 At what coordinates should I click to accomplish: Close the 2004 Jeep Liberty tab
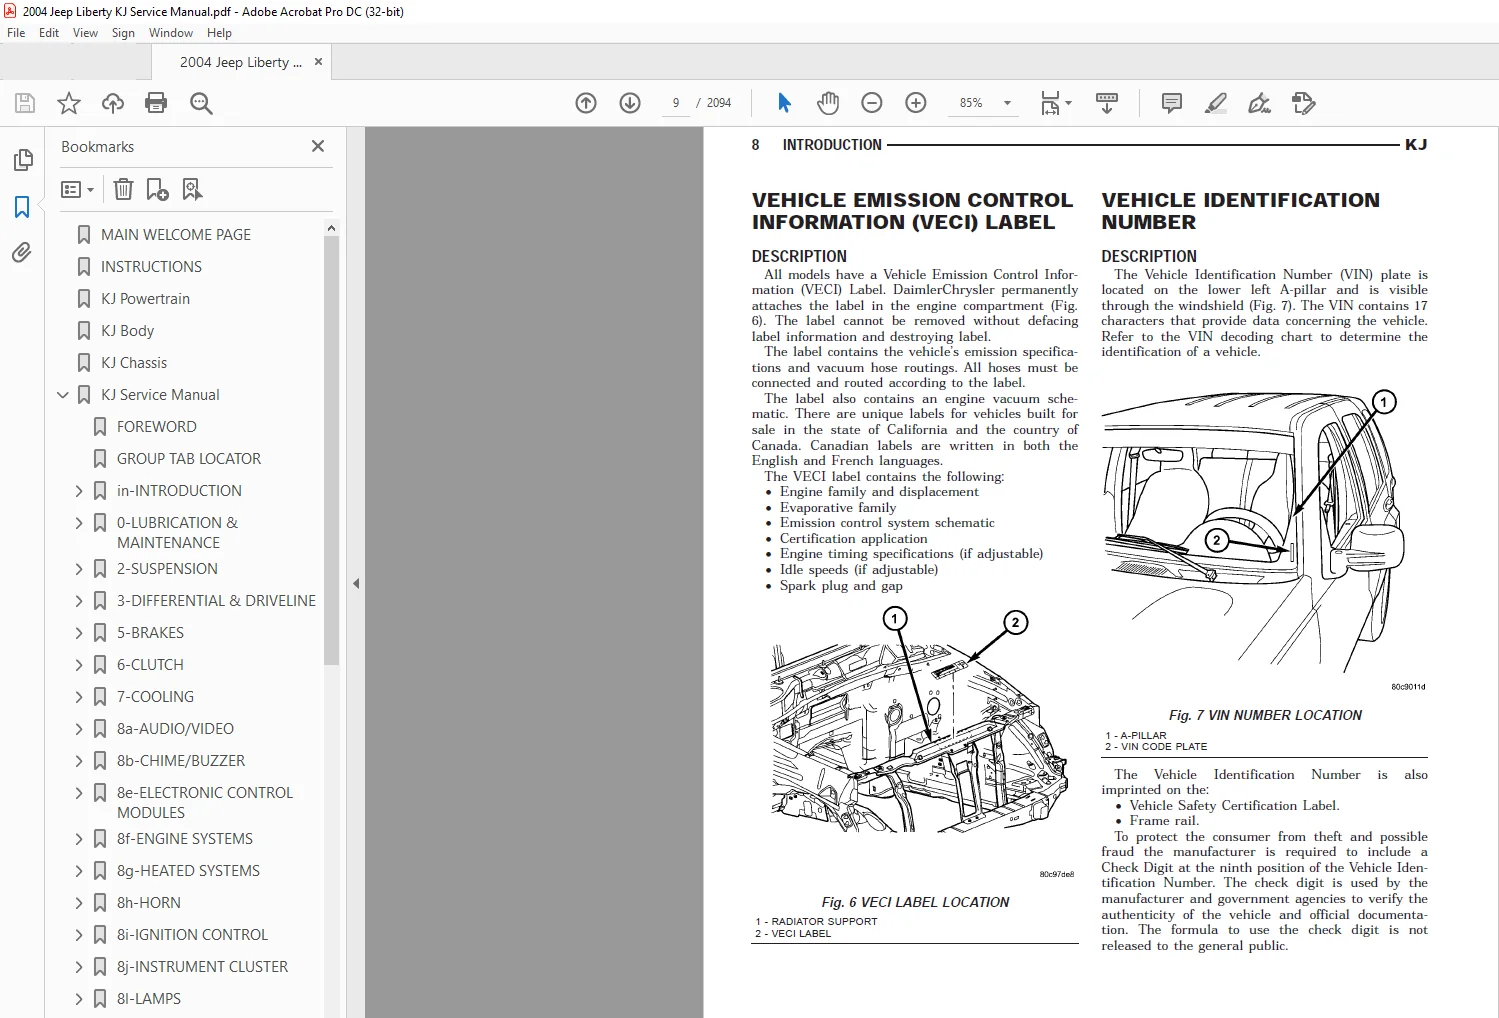pyautogui.click(x=318, y=62)
